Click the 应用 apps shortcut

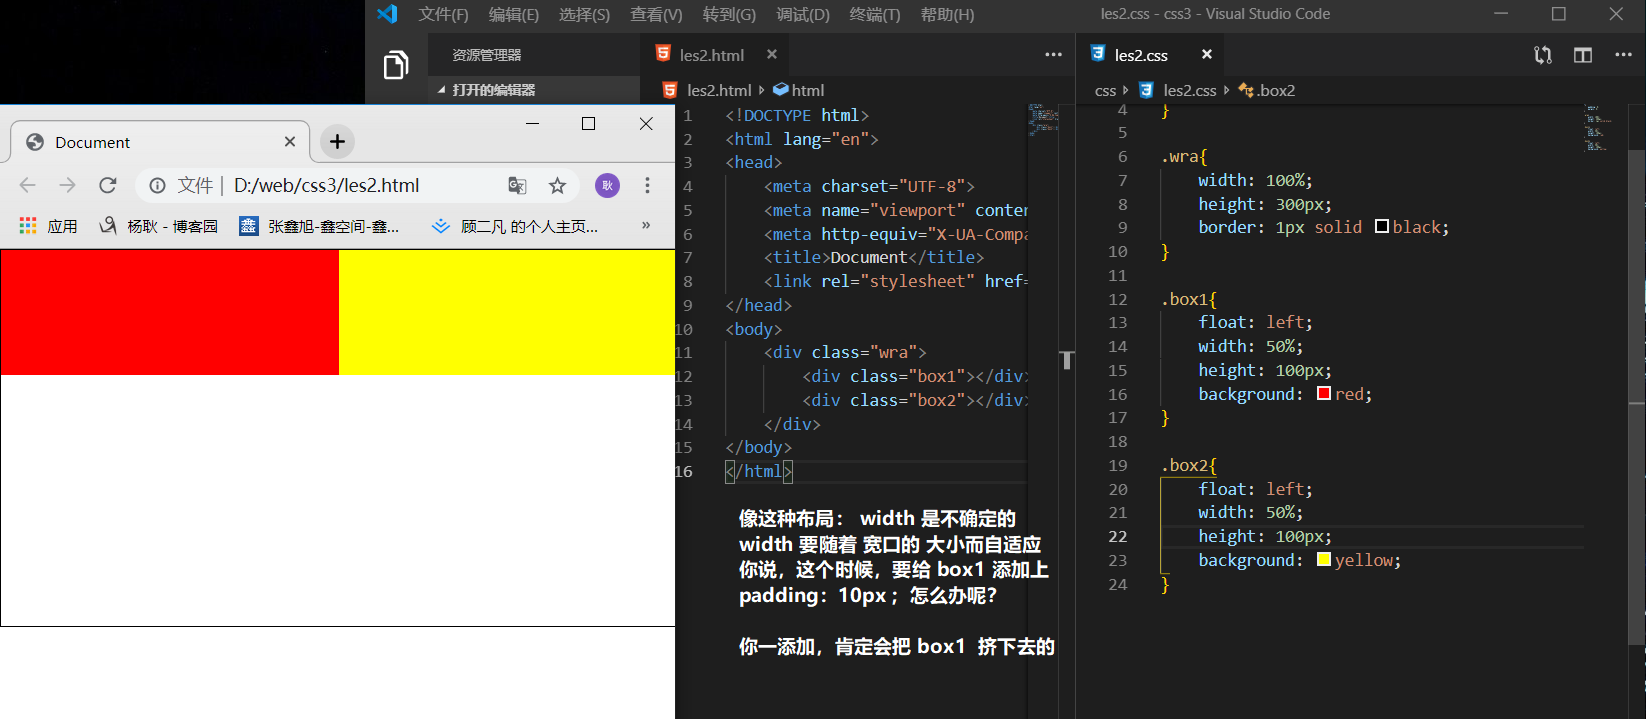coord(48,227)
